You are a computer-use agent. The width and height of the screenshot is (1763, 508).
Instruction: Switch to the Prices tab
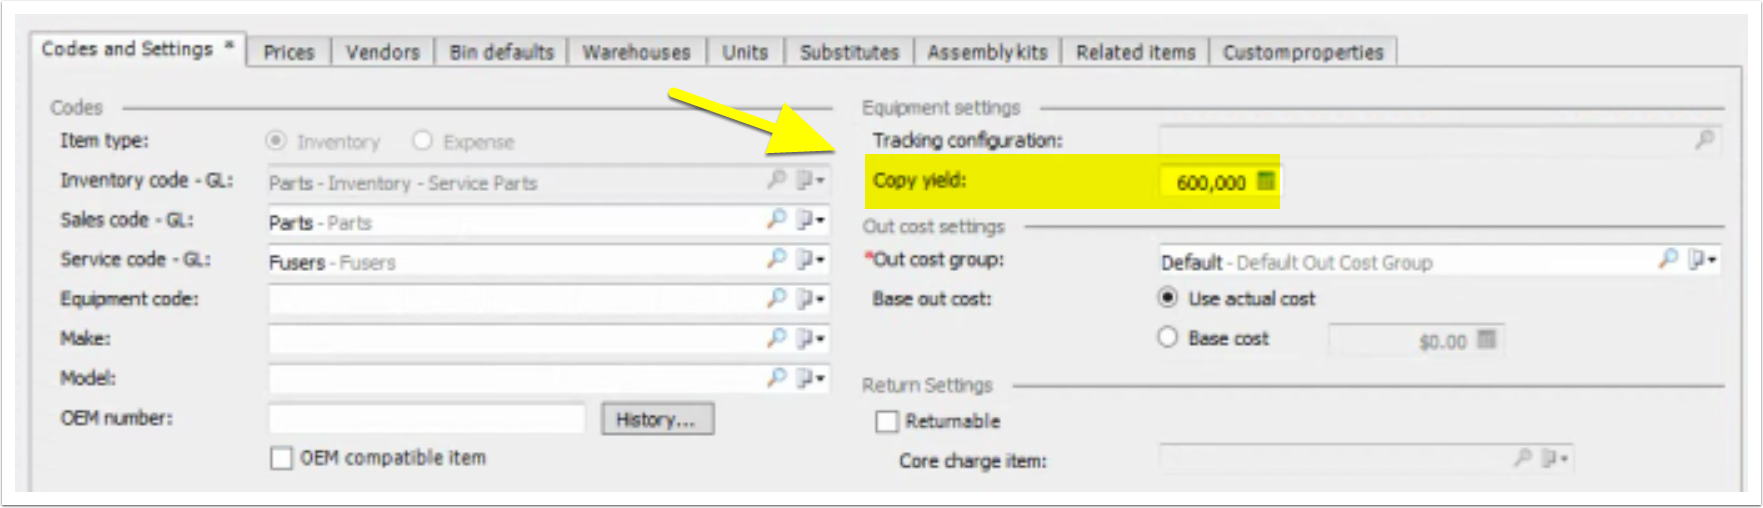coord(289,52)
